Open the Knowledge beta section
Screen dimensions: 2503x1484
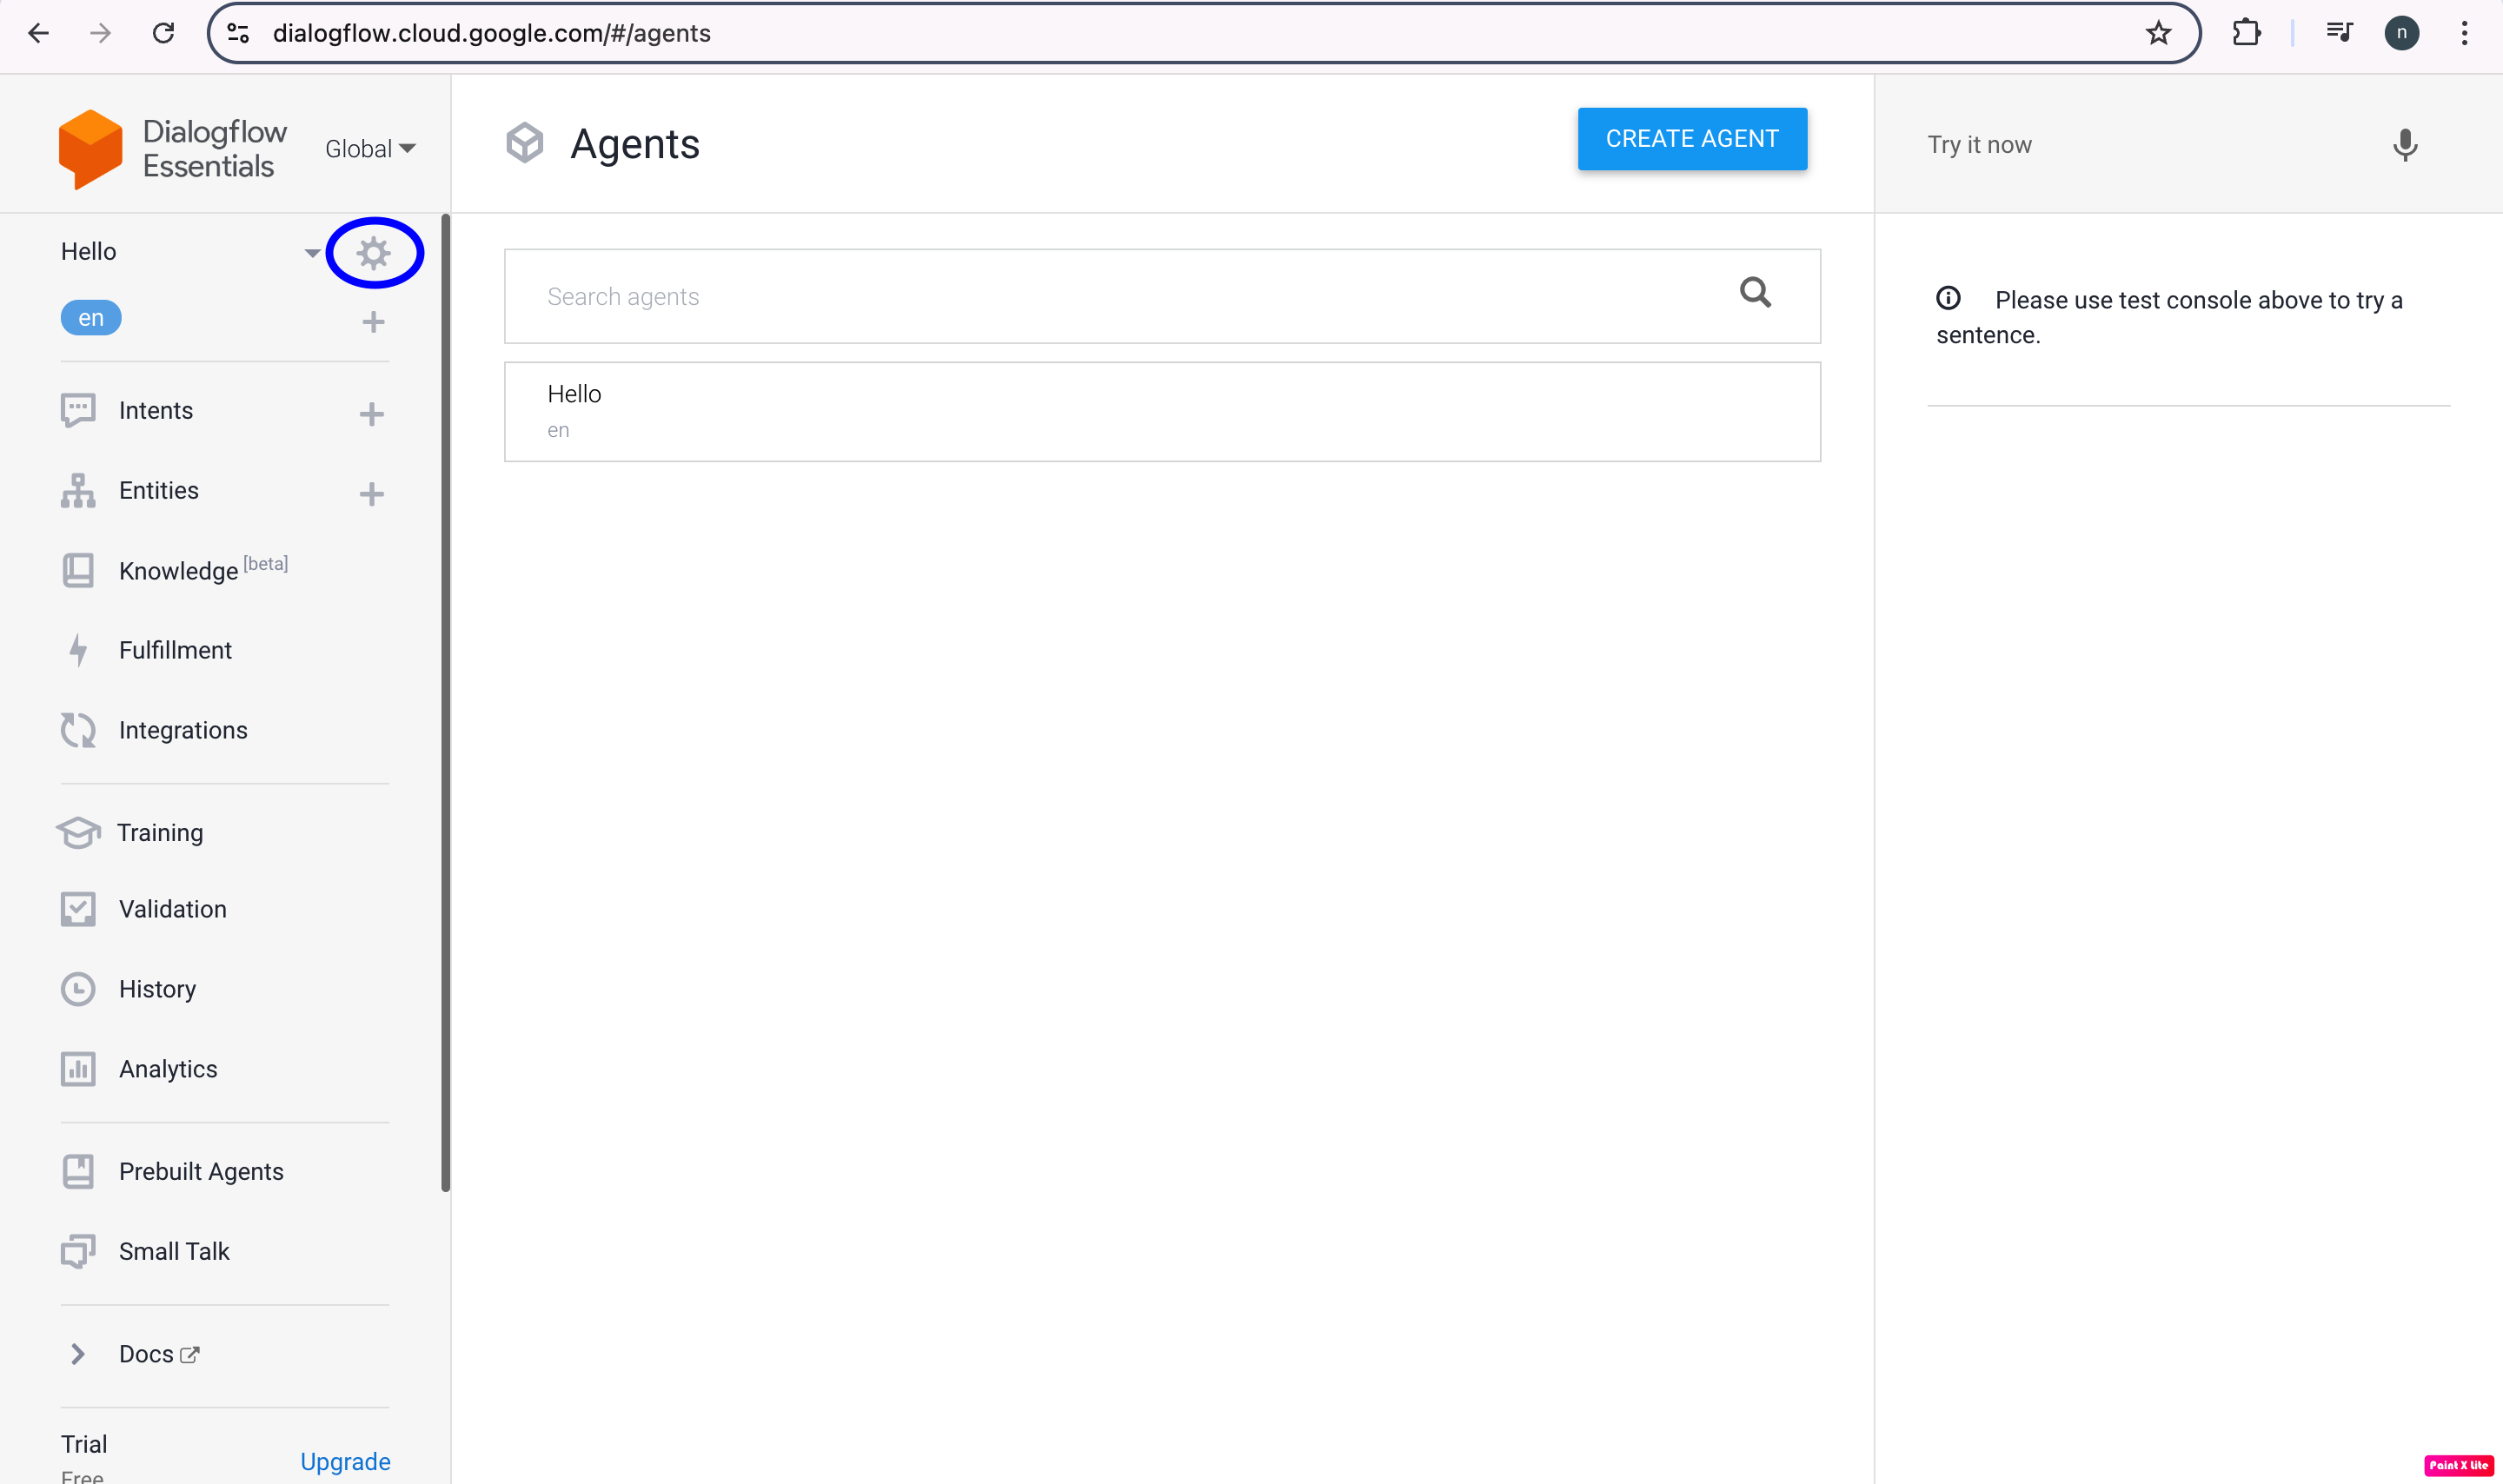178,570
